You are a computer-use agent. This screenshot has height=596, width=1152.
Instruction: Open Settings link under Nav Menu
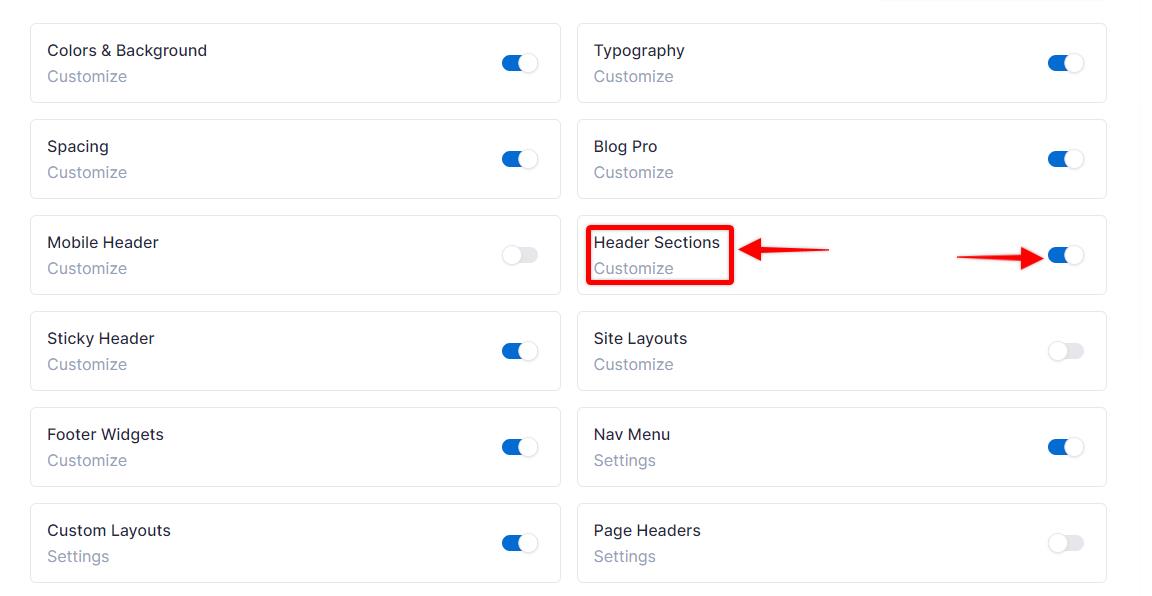point(624,461)
